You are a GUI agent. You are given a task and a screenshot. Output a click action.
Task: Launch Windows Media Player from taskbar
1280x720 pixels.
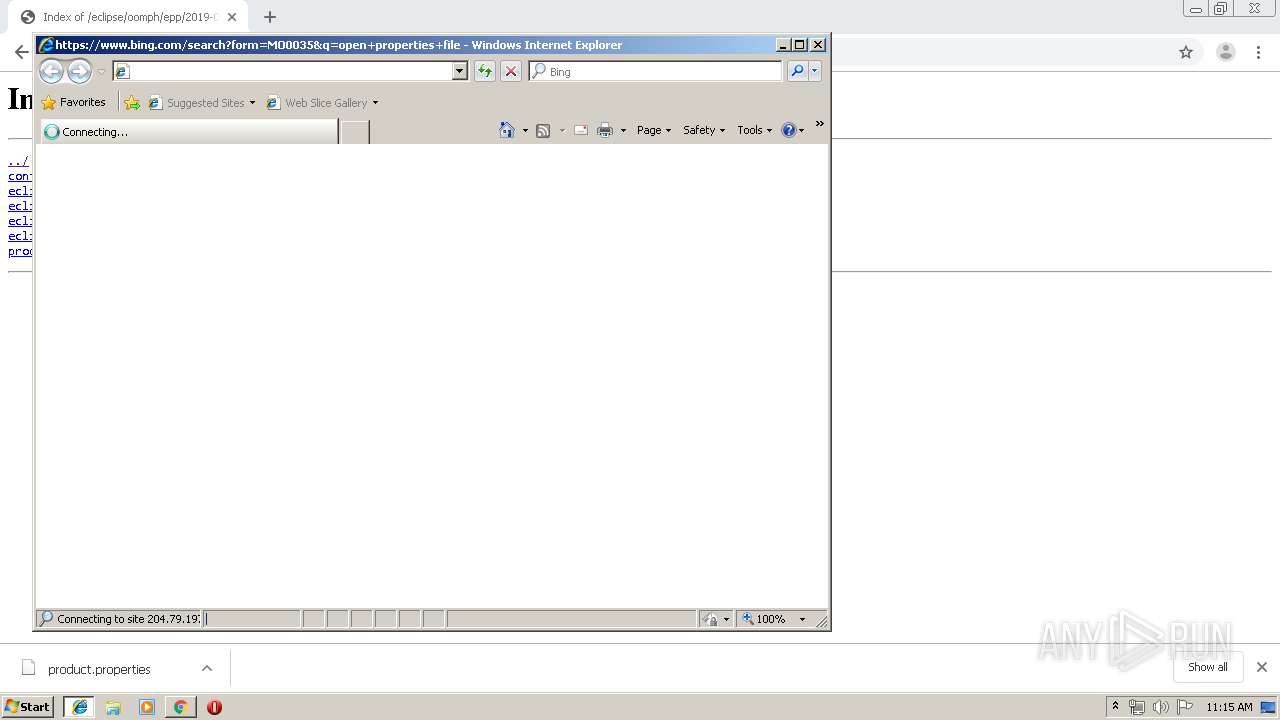click(147, 707)
